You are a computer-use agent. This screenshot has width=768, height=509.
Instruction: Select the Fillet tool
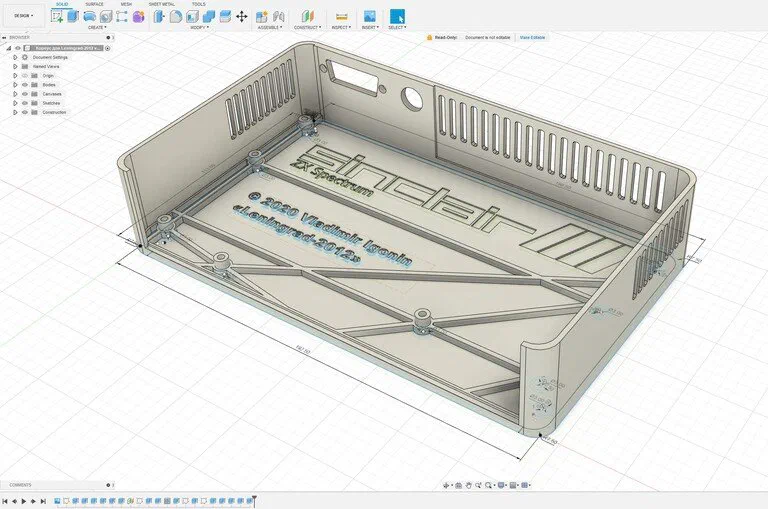pos(176,16)
